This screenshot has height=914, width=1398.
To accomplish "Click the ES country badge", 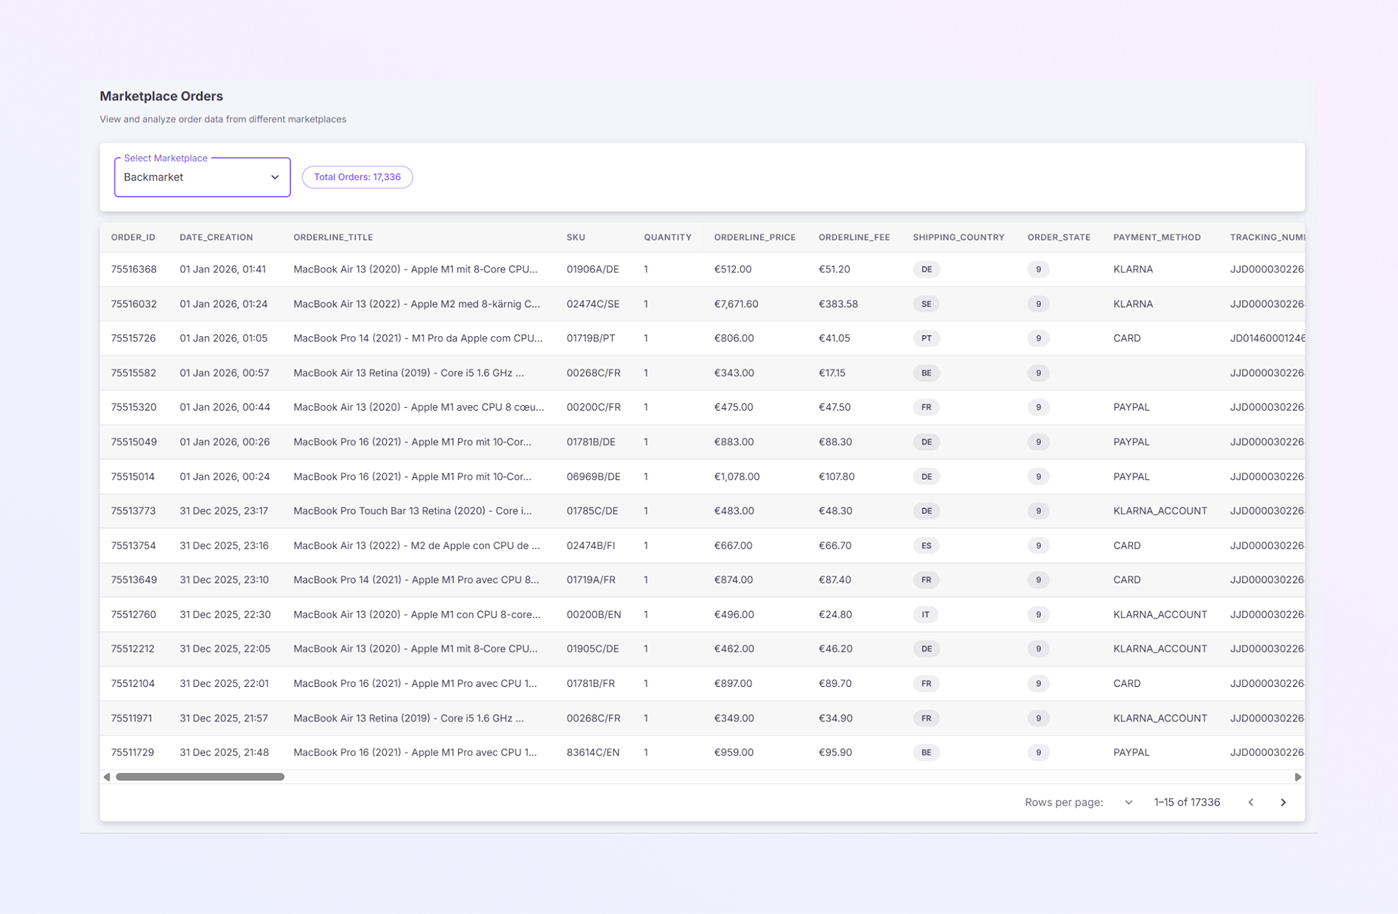I will (926, 546).
